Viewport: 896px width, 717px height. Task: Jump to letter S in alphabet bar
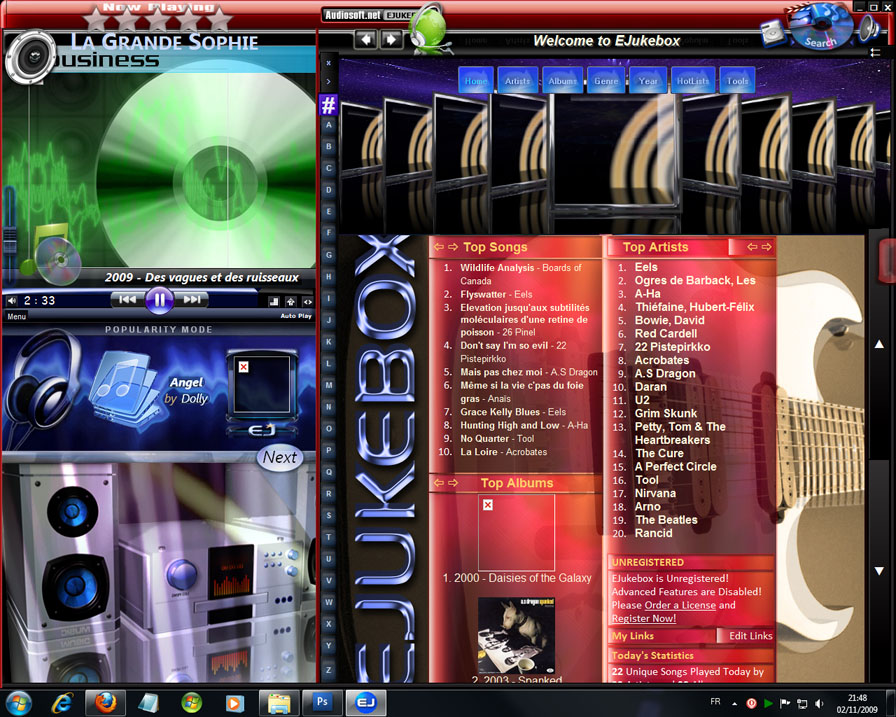(329, 515)
